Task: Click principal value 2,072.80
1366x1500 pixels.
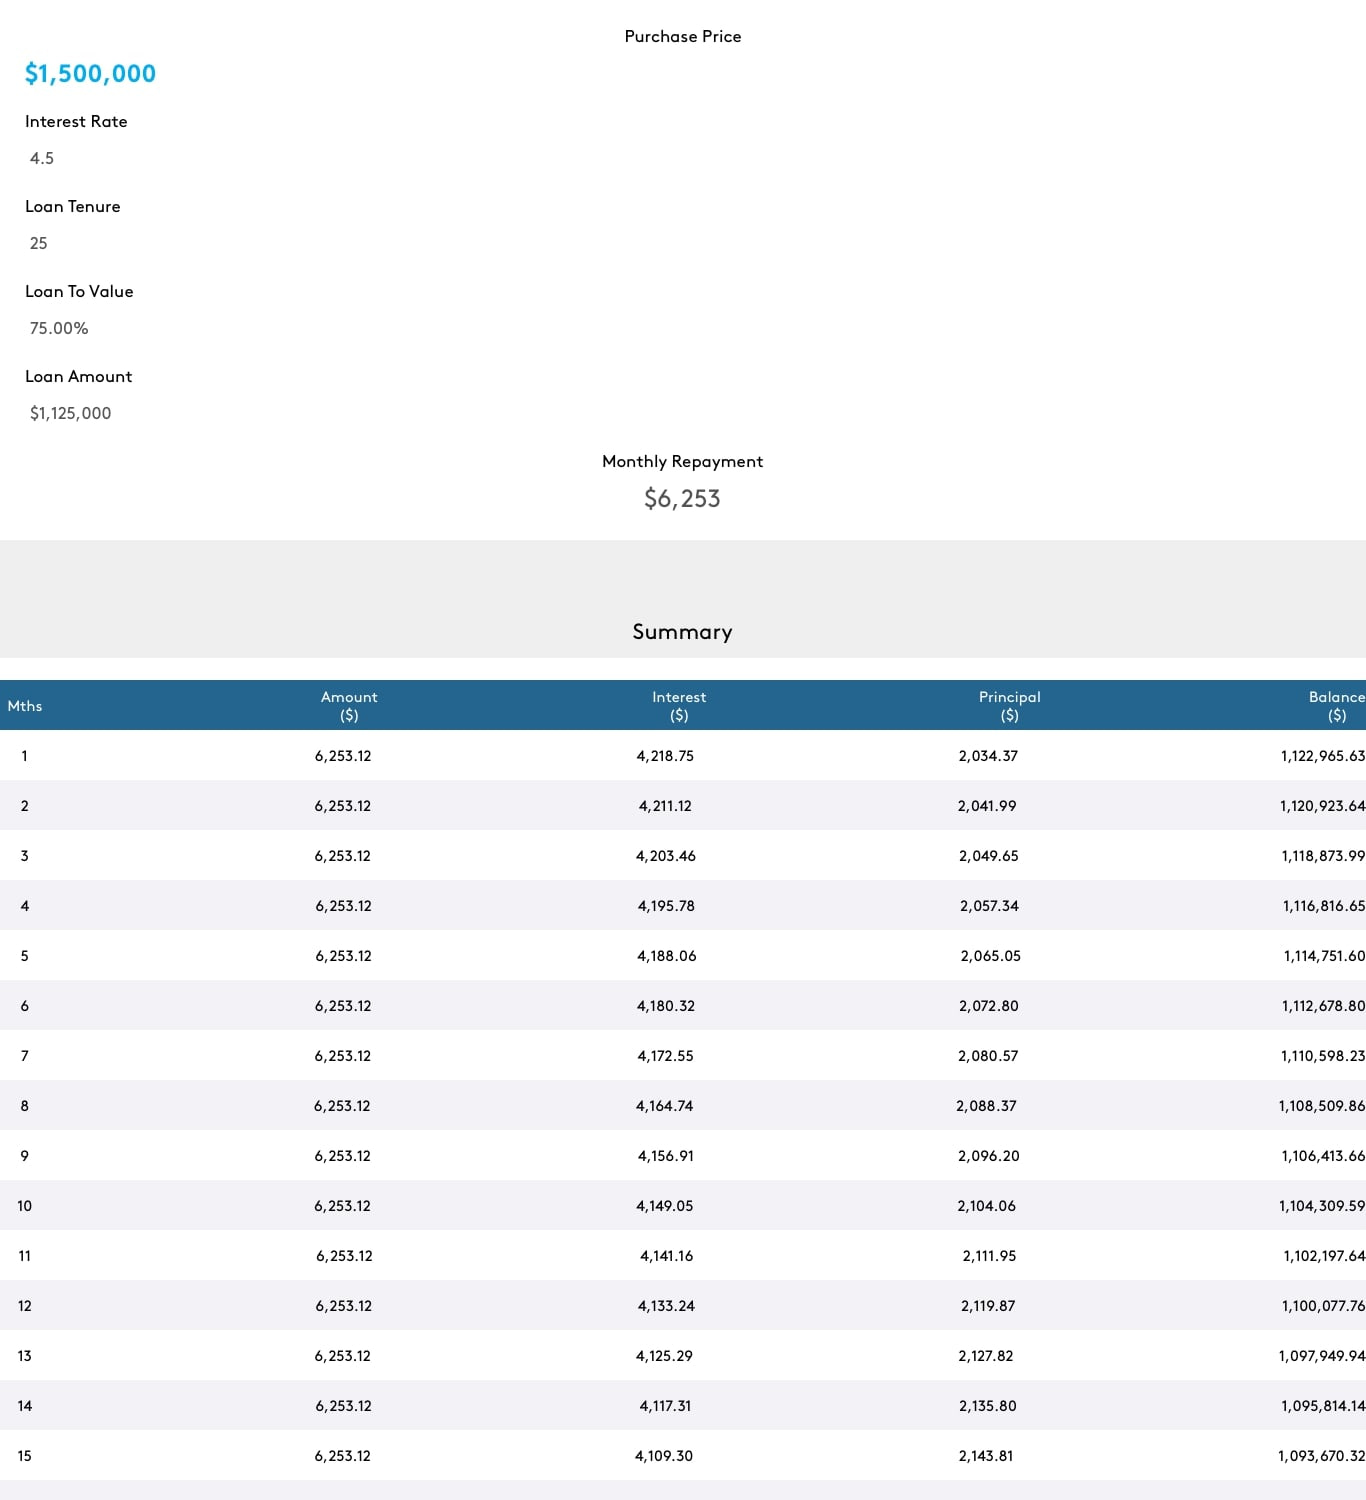Action: [x=989, y=1006]
